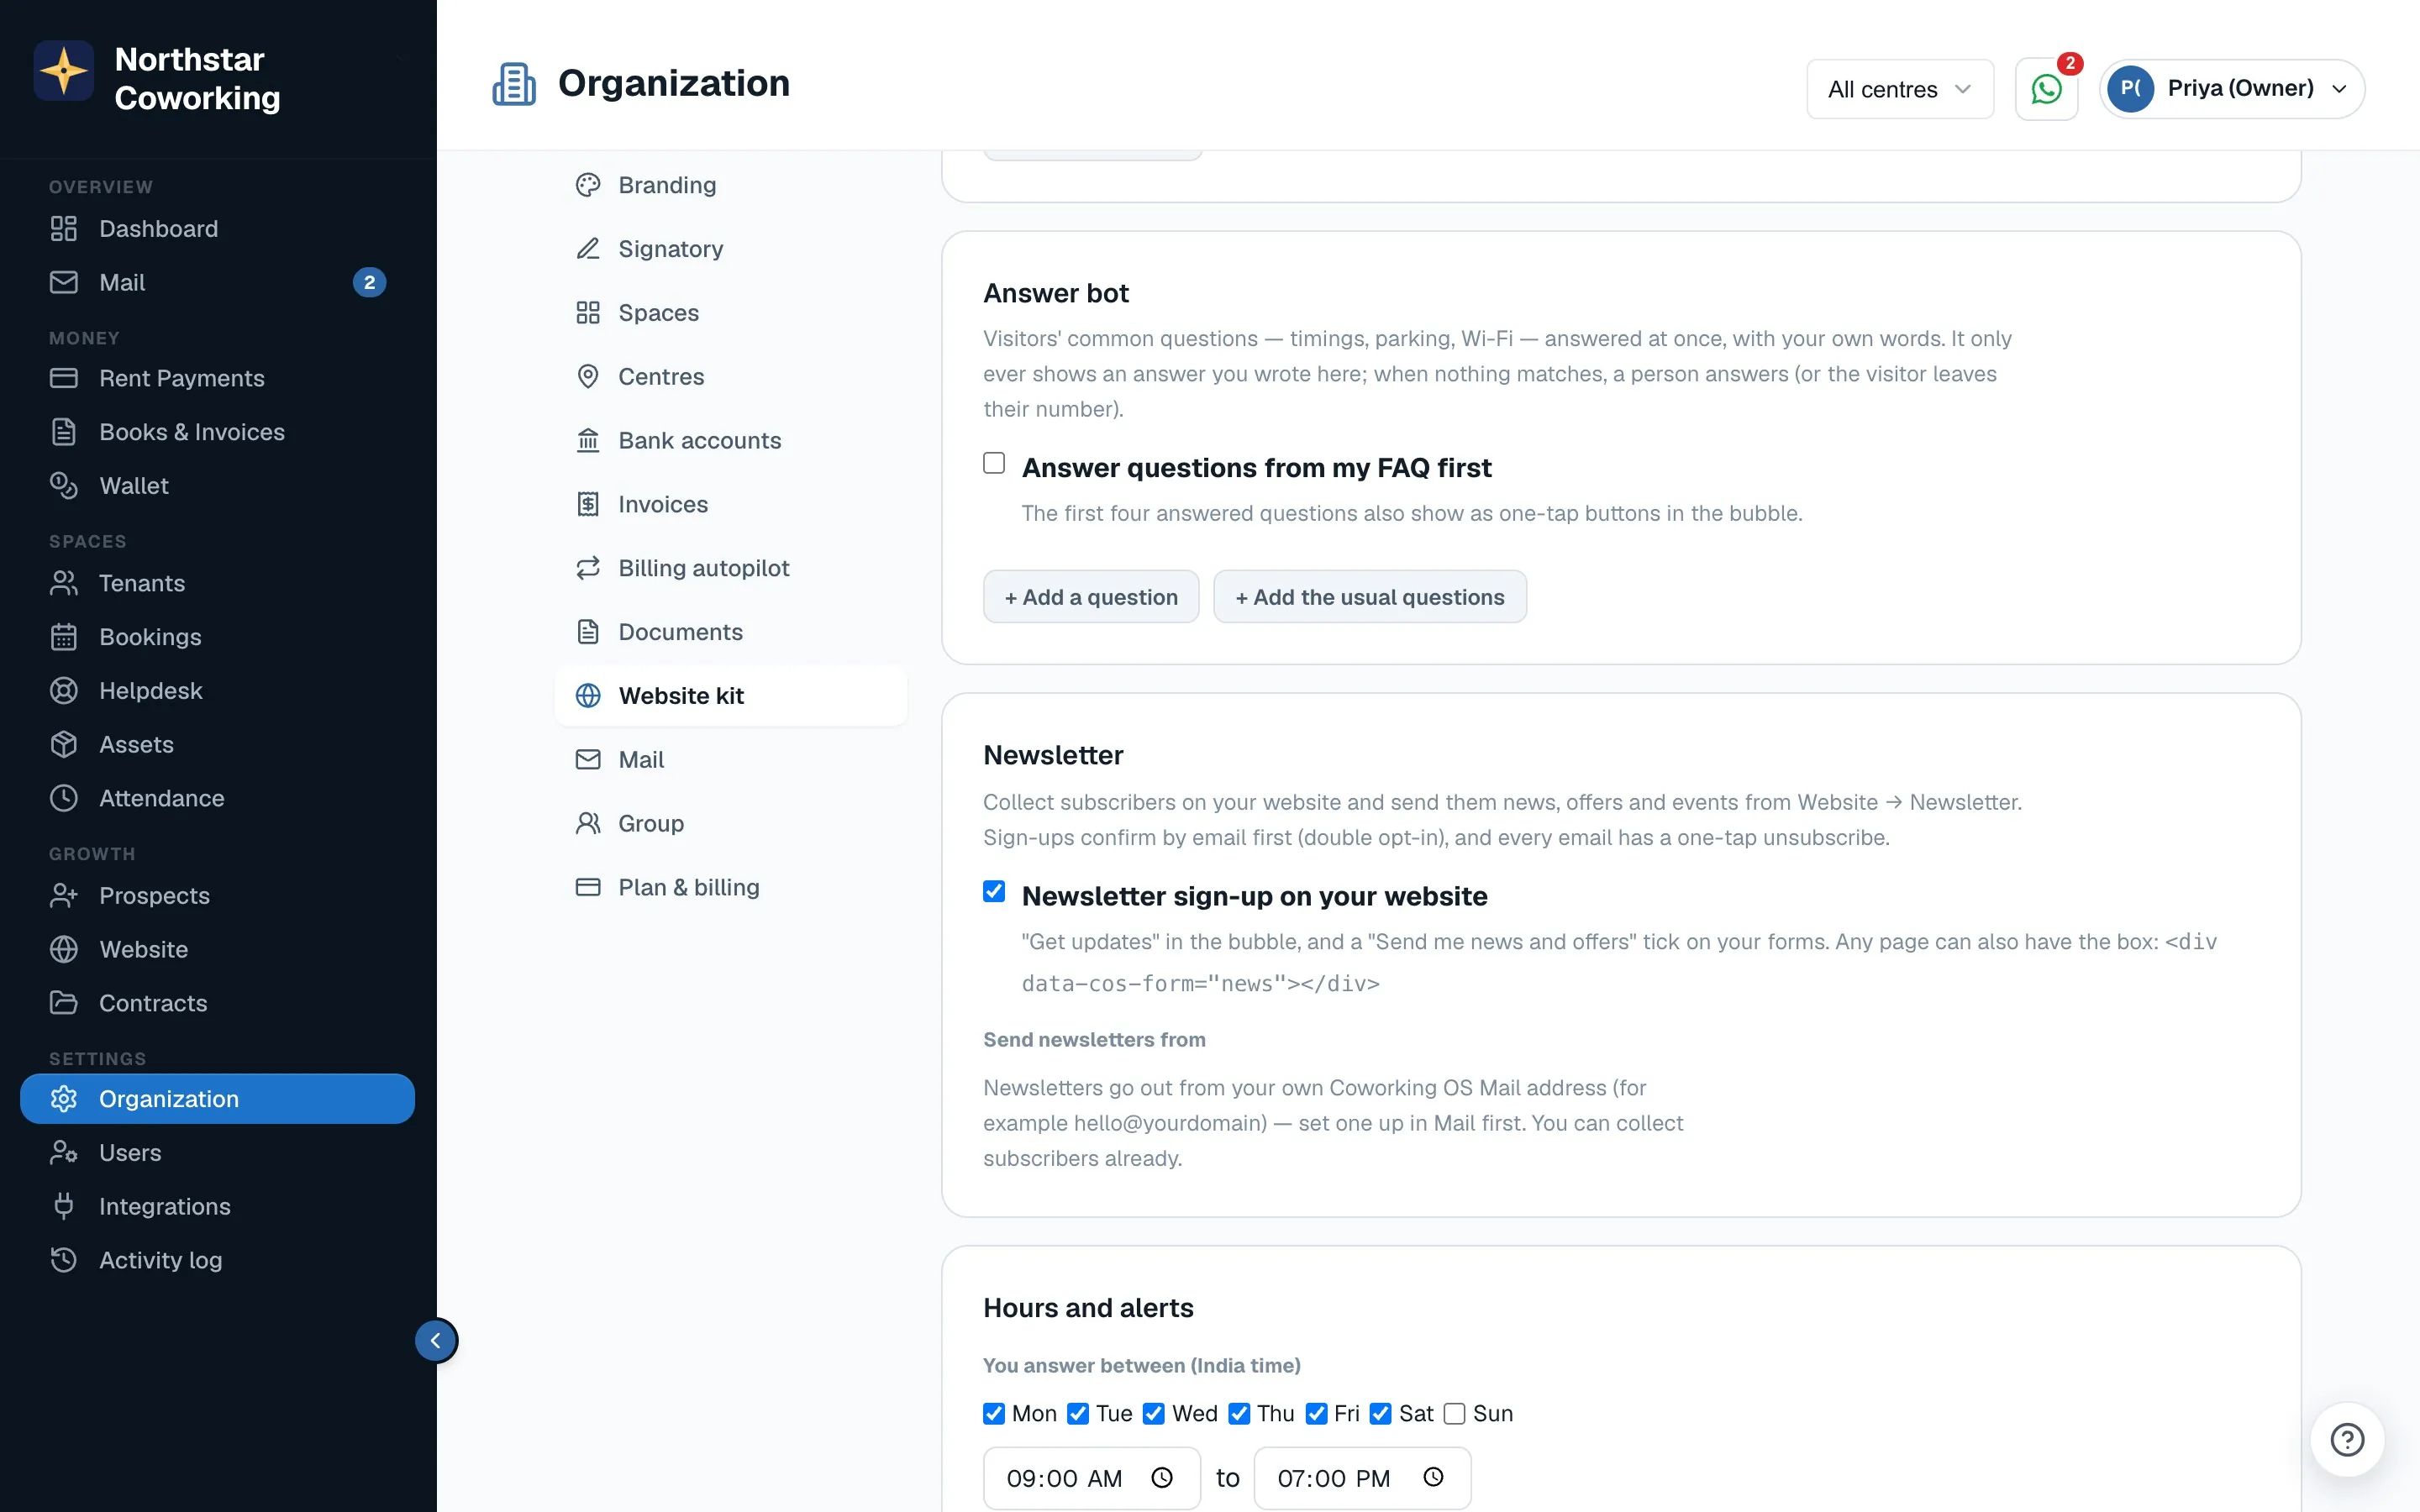Screen dimensions: 2420x1512
Task: Open the Bank accounts settings tab
Action: point(731,440)
